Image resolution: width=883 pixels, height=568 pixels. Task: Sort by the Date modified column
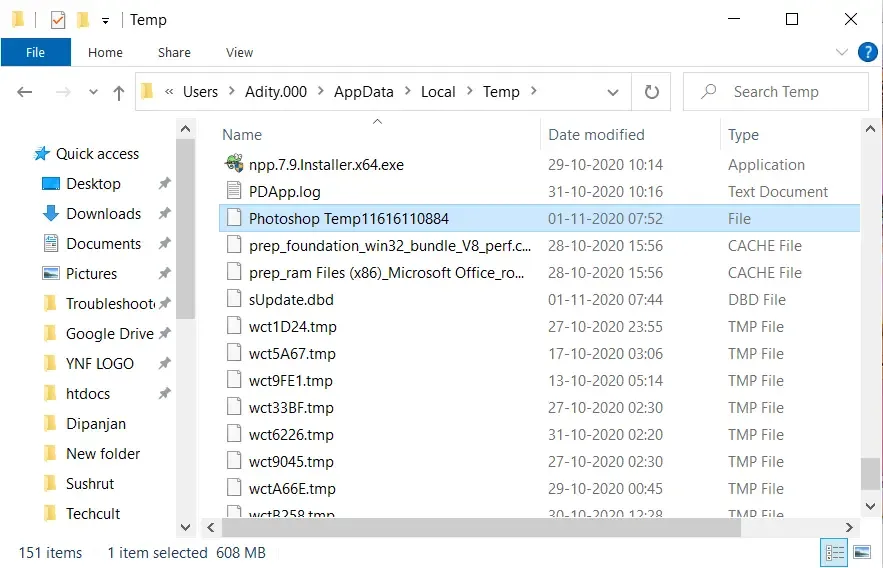596,135
